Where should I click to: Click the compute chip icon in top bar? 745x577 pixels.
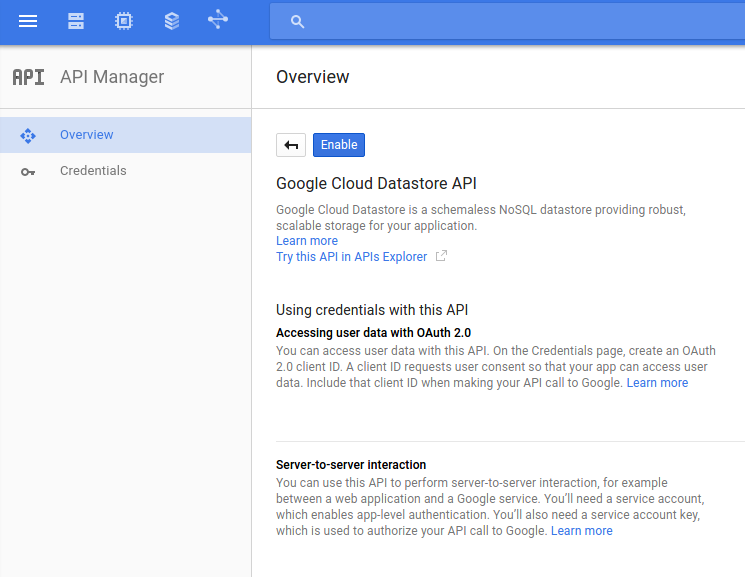(124, 21)
